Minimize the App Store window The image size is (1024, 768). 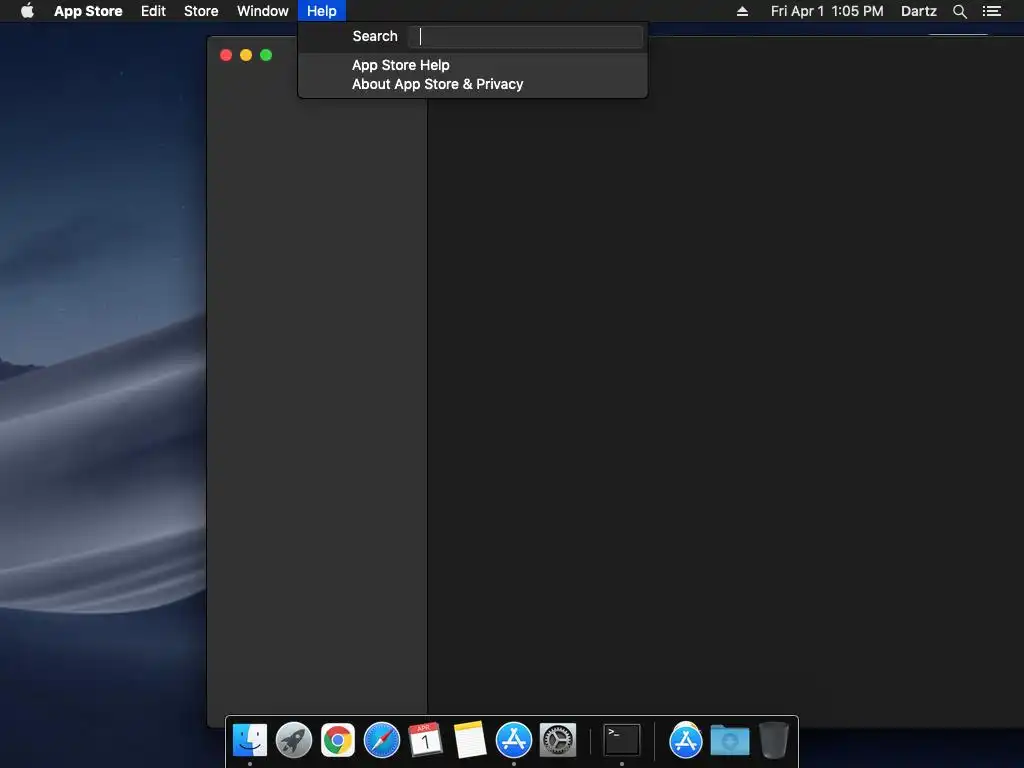(246, 56)
